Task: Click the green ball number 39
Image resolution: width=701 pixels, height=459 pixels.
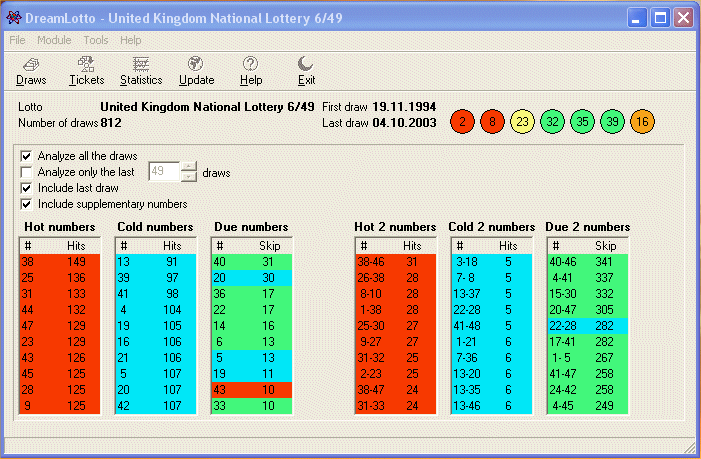Action: (x=612, y=122)
